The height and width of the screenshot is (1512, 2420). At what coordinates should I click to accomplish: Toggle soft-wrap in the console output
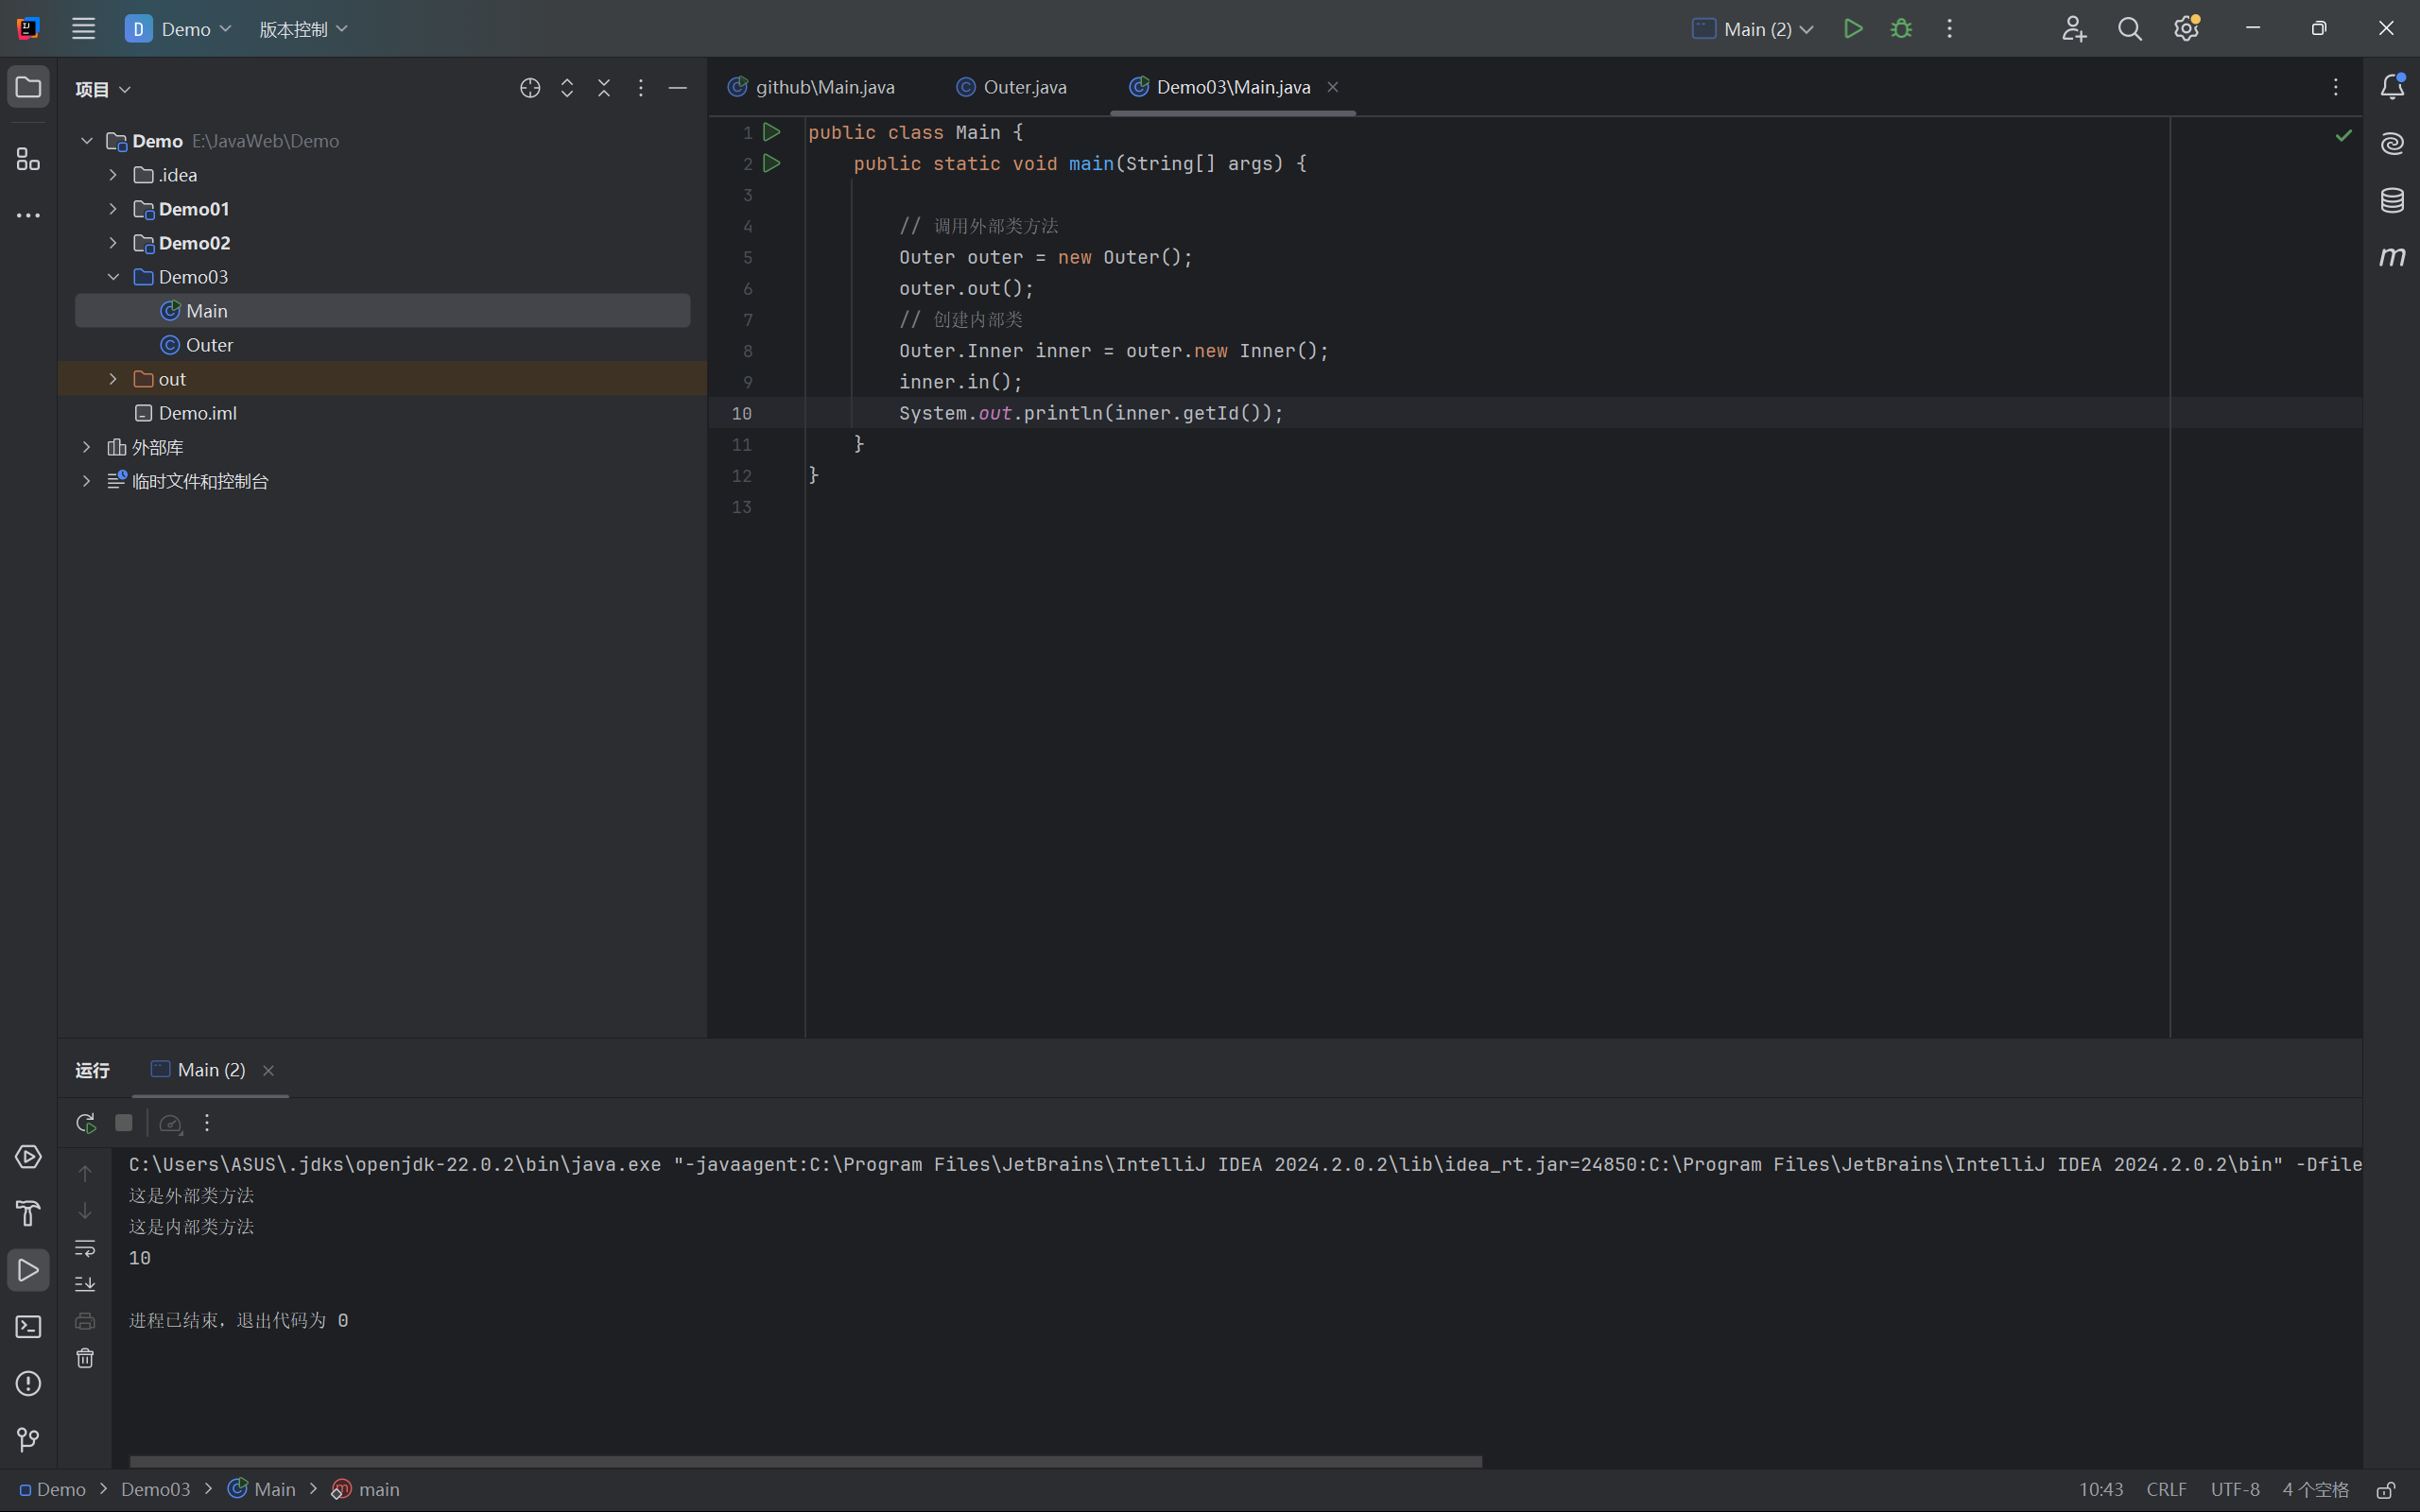click(85, 1248)
